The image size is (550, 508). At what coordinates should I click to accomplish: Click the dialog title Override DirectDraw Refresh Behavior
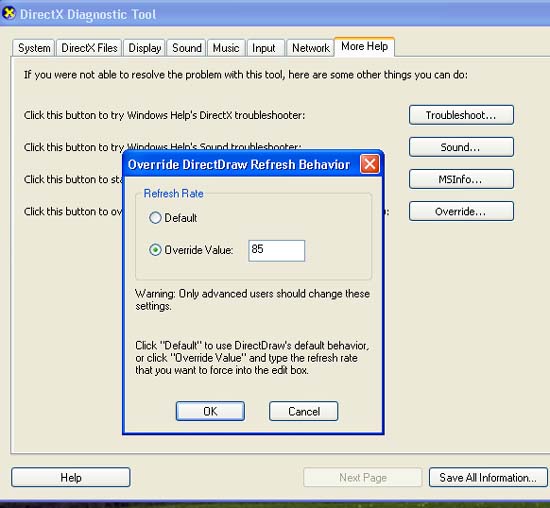coord(239,164)
